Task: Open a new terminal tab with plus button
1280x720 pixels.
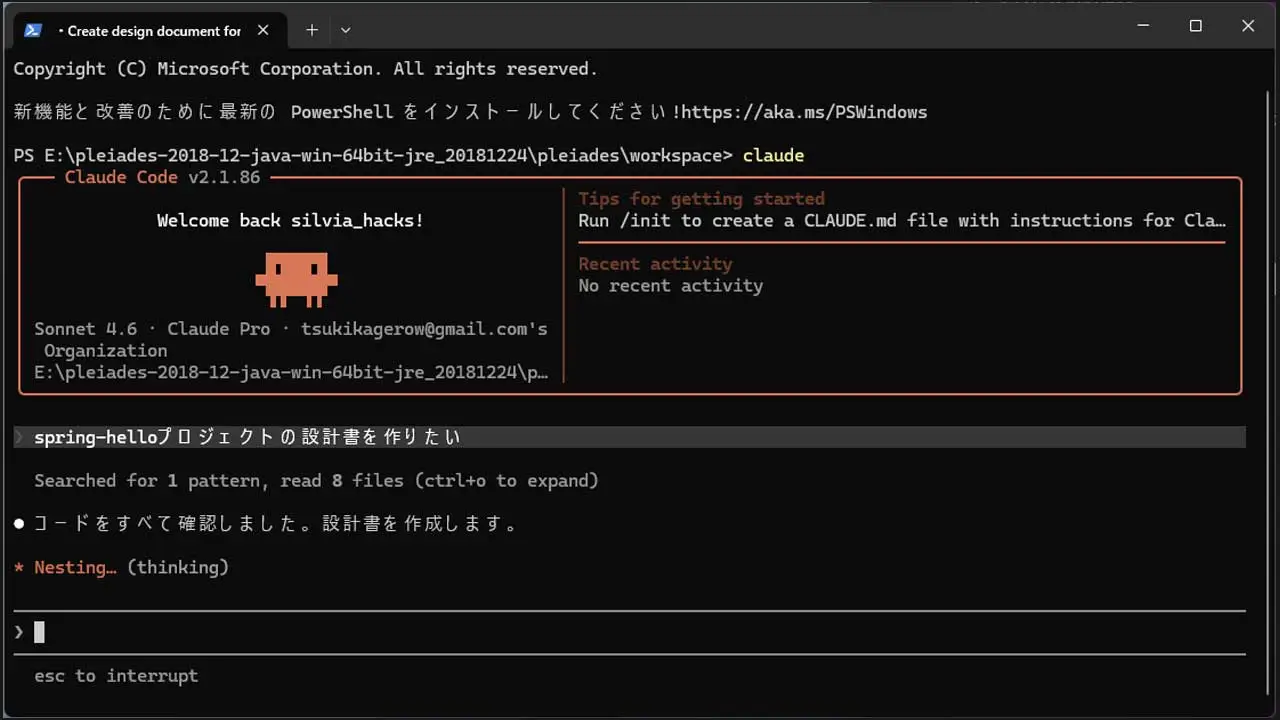Action: click(x=312, y=30)
